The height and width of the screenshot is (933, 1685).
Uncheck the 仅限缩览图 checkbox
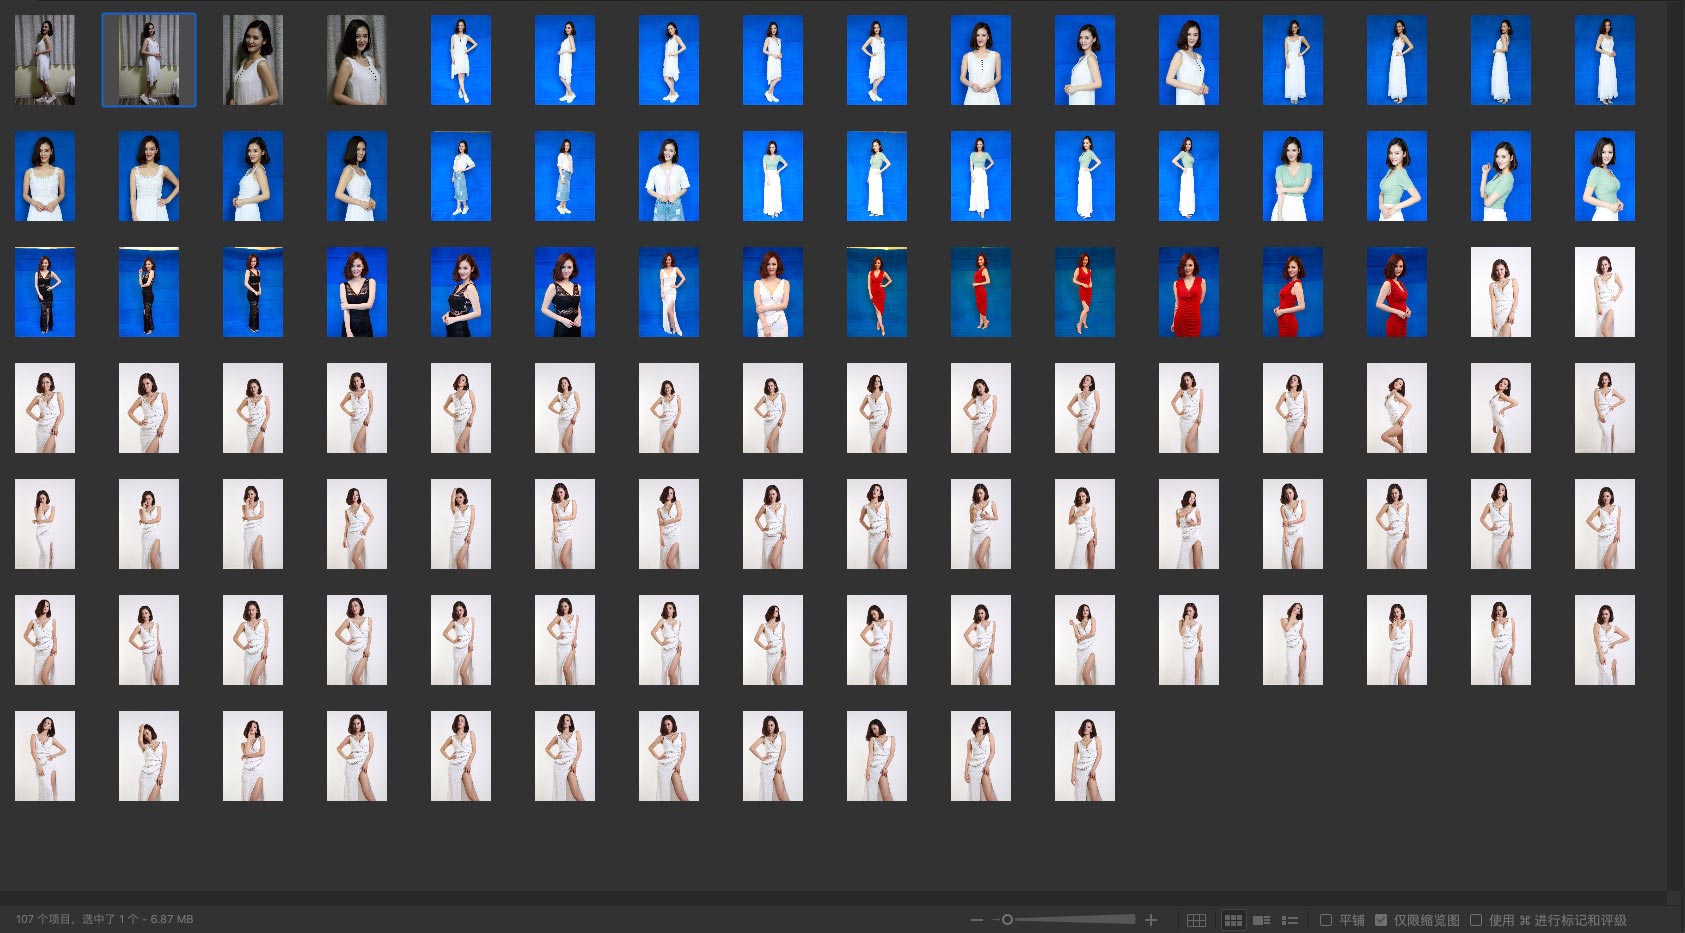1381,920
